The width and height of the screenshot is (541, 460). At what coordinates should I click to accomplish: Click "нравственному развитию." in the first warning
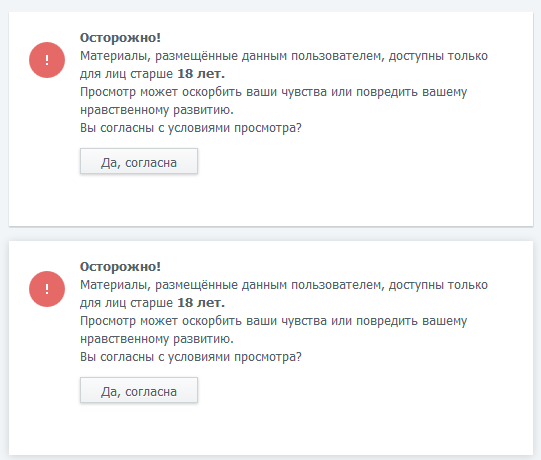(x=157, y=110)
